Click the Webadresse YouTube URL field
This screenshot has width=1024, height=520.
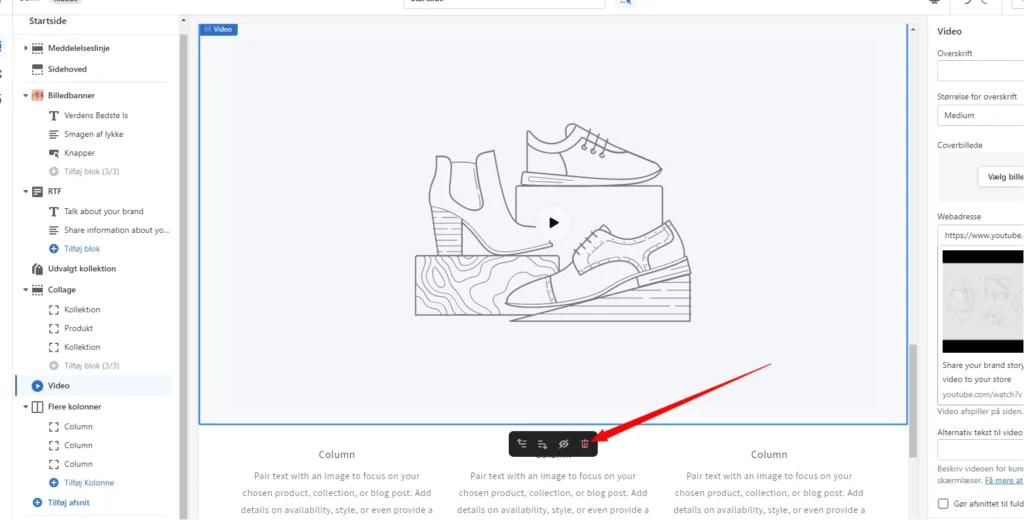(980, 235)
